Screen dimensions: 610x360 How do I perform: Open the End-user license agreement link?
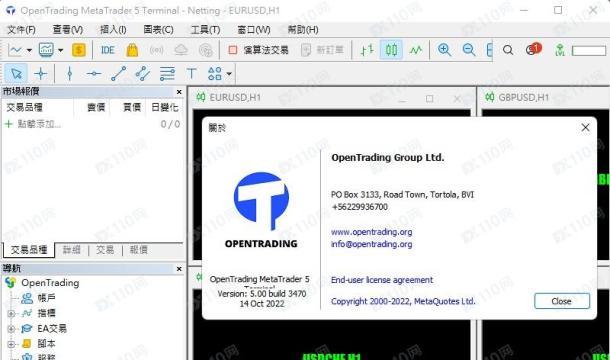382,280
